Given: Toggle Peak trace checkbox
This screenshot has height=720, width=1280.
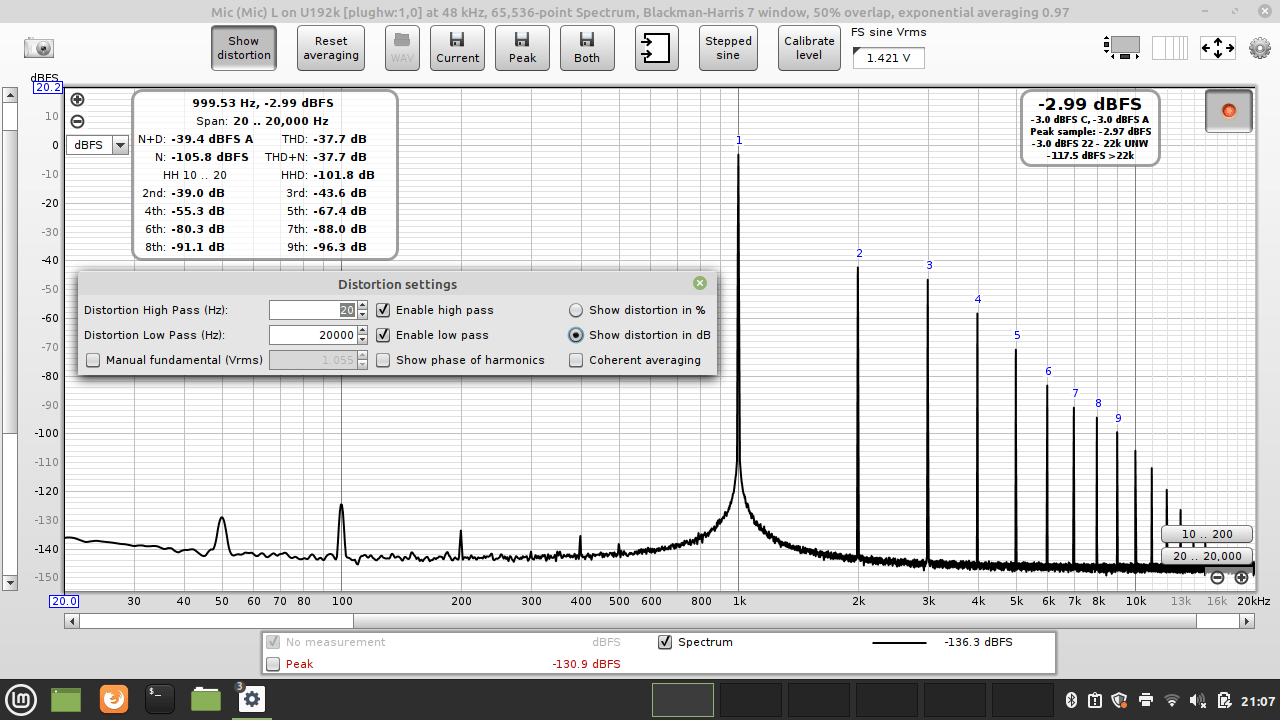Looking at the screenshot, I should coord(273,664).
